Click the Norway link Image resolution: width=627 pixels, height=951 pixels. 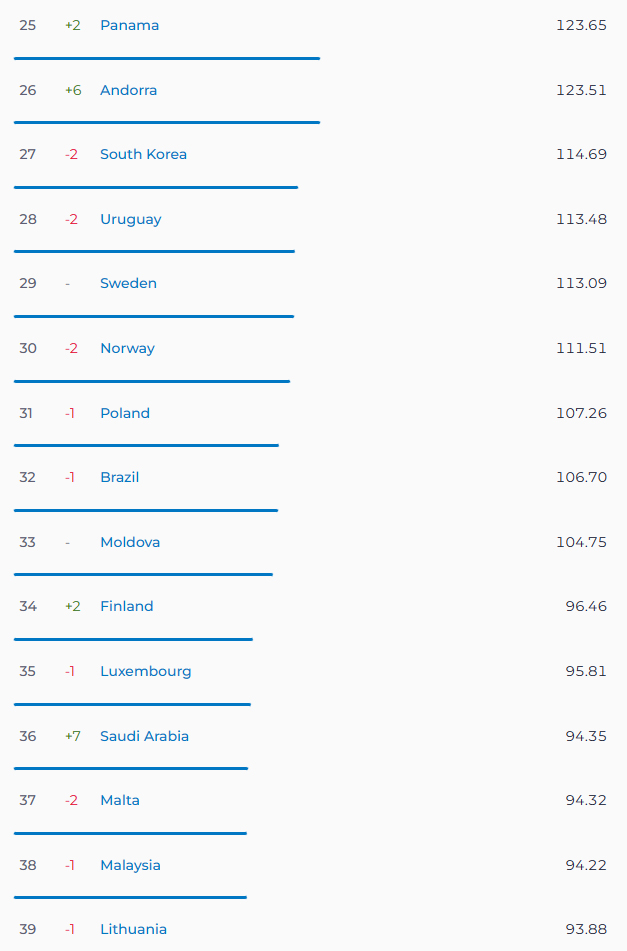[x=127, y=349]
